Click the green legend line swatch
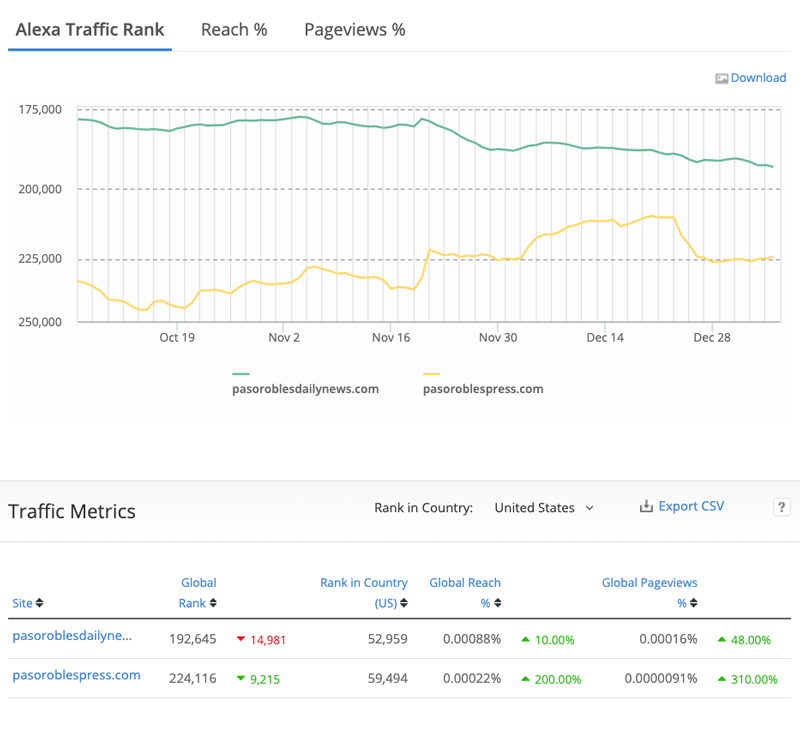 pos(240,374)
